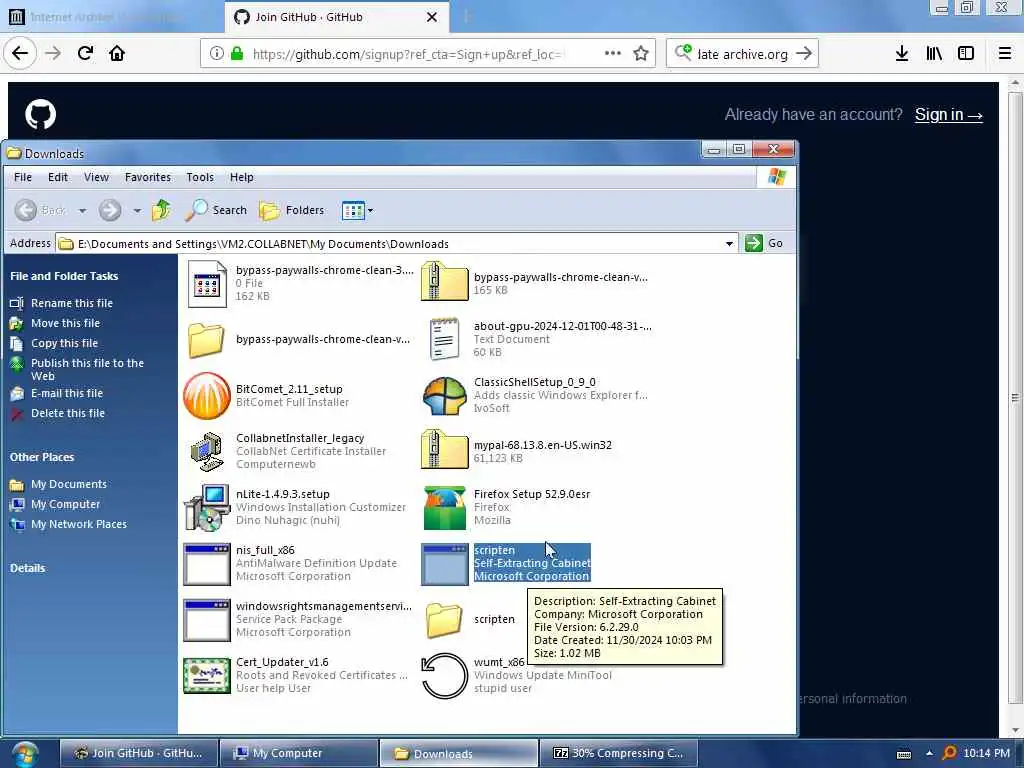Show hidden tray icons arrow

[929, 753]
